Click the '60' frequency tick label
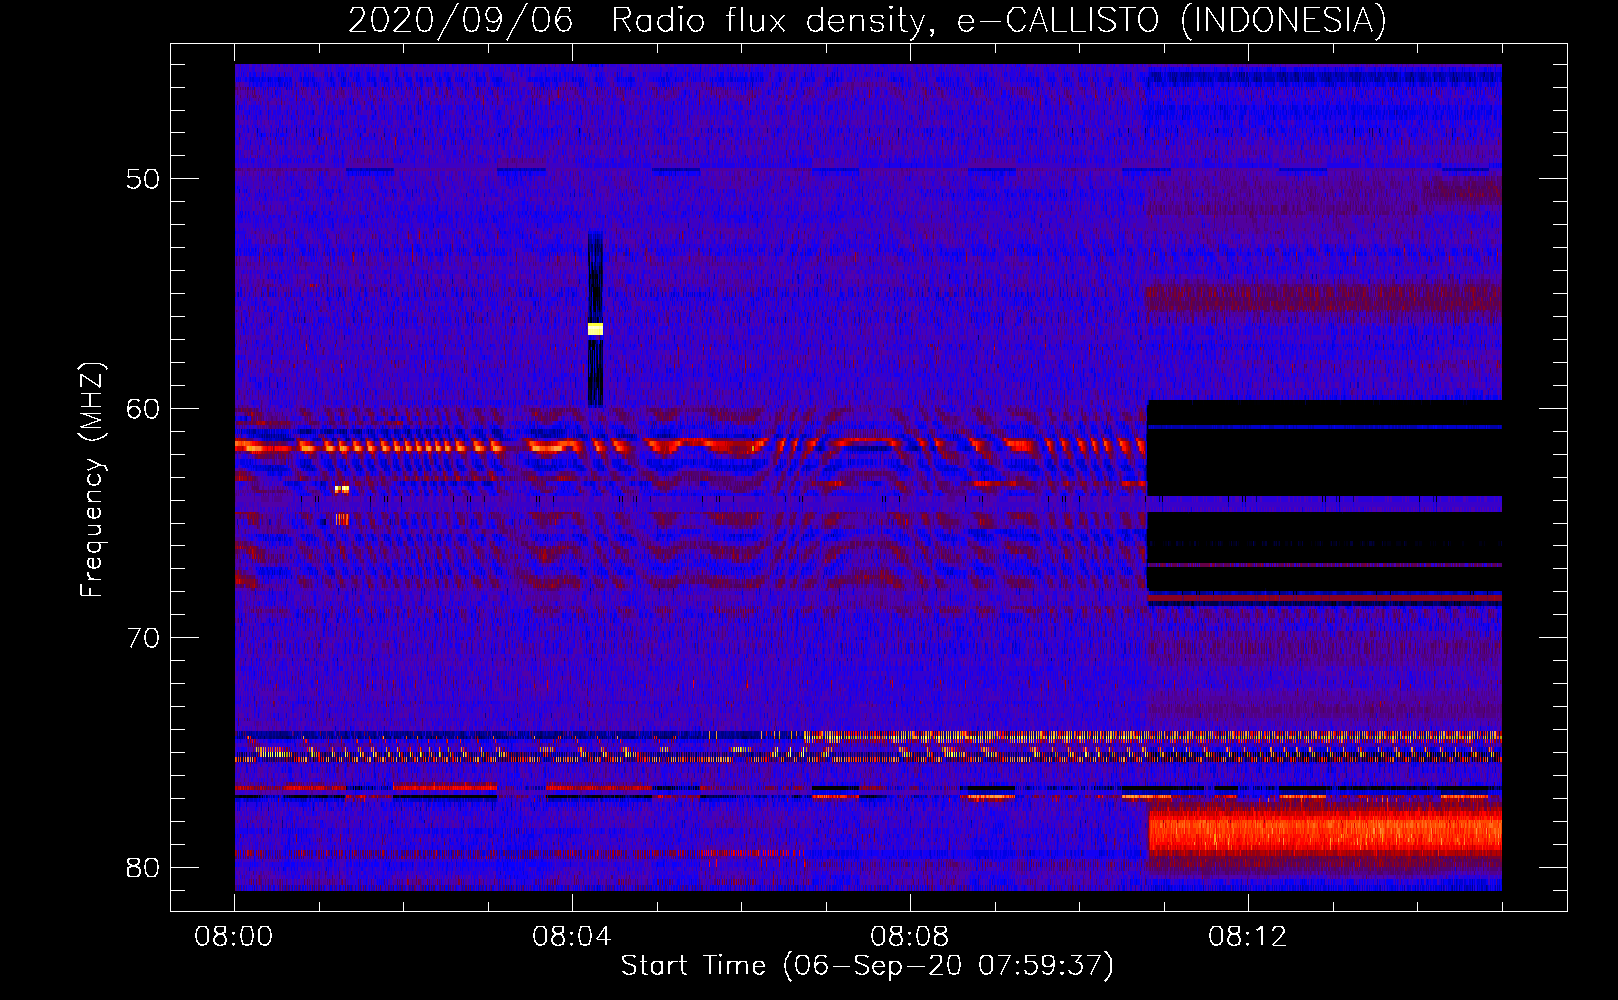1618x1000 pixels. tap(143, 409)
